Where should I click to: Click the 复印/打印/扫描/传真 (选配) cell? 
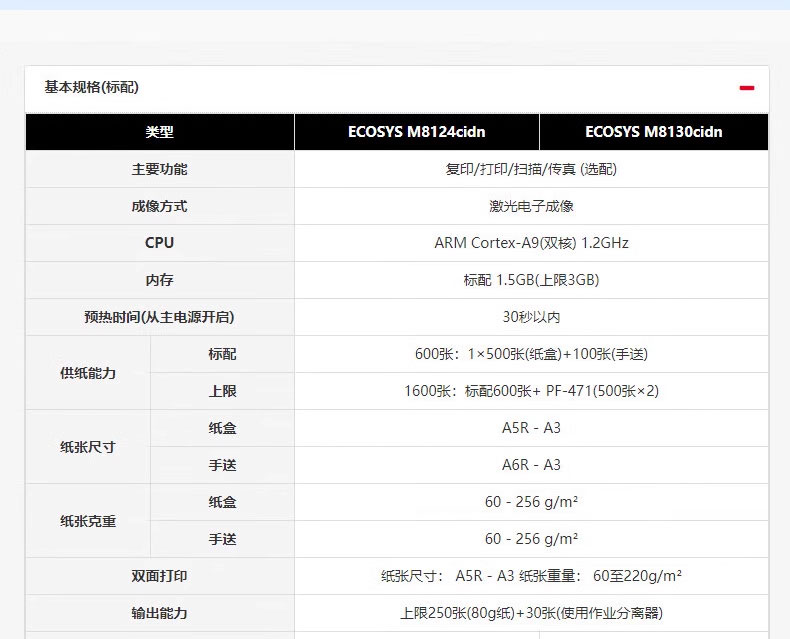coord(531,169)
